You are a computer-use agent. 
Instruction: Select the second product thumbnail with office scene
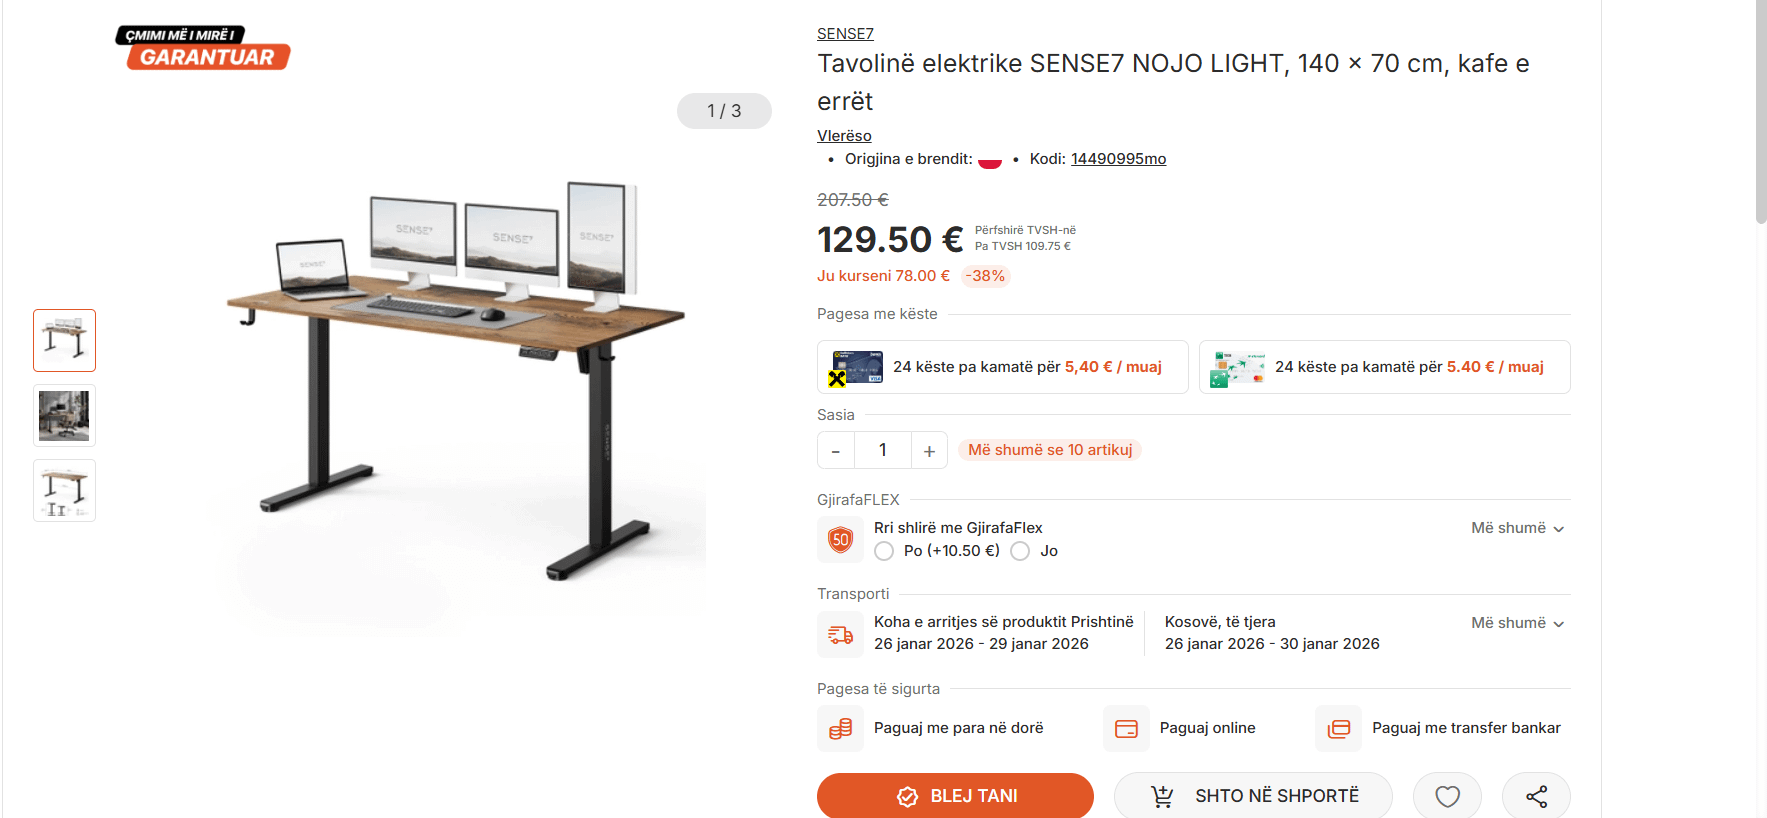pos(64,416)
